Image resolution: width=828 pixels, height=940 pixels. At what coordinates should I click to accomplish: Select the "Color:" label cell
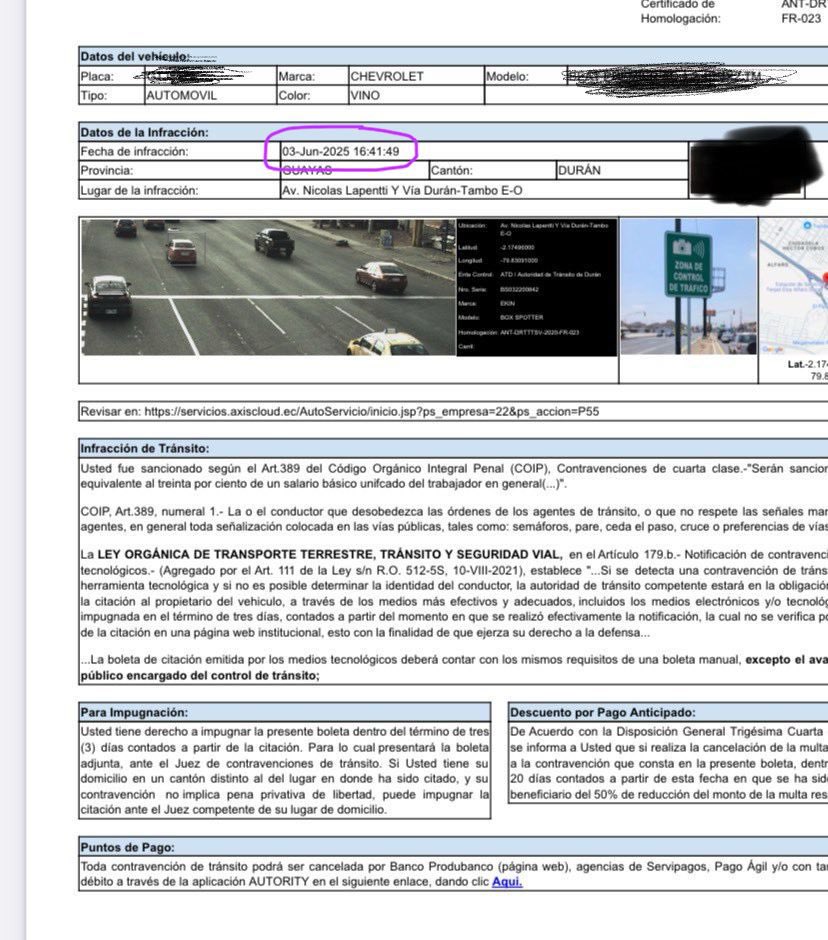pos(312,96)
